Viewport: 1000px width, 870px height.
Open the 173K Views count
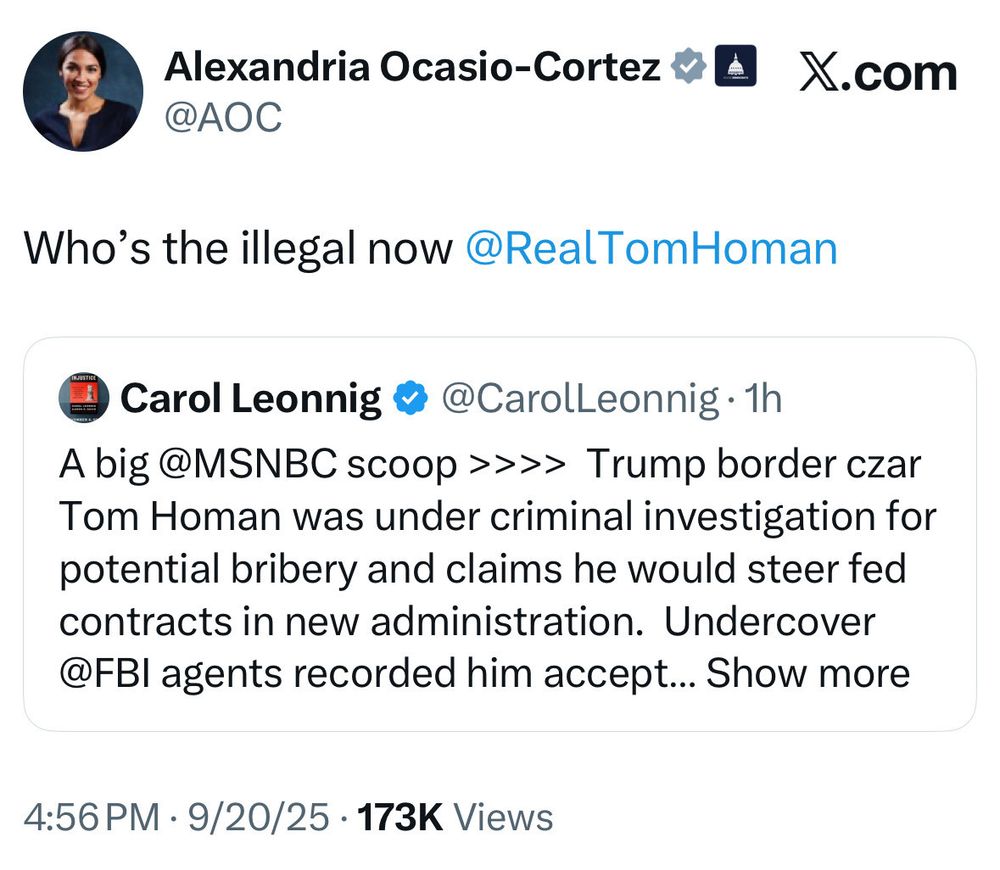pos(455,817)
